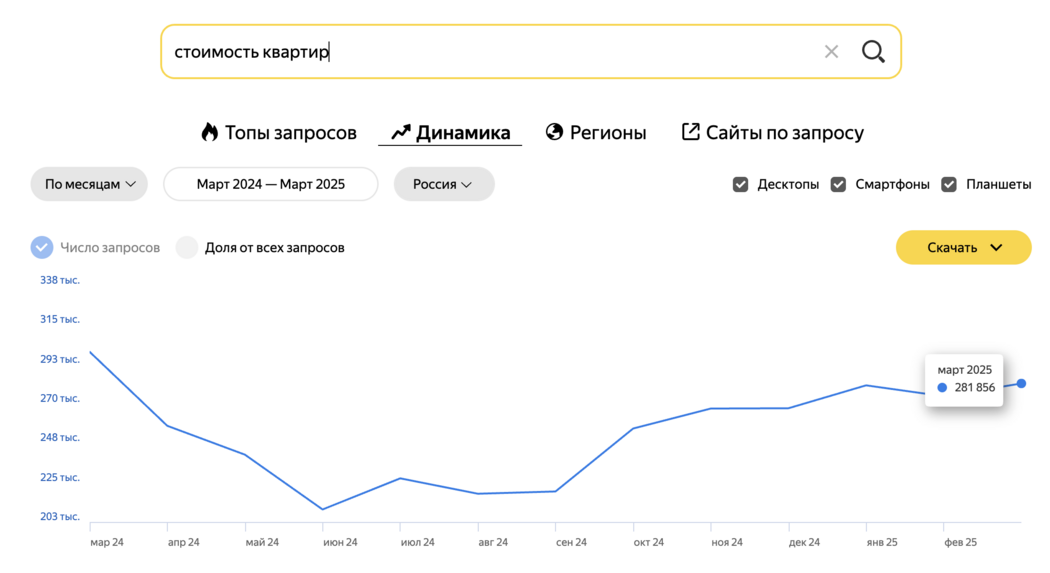Uncheck the Смартфоны checkbox
The height and width of the screenshot is (573, 1050).
(838, 184)
